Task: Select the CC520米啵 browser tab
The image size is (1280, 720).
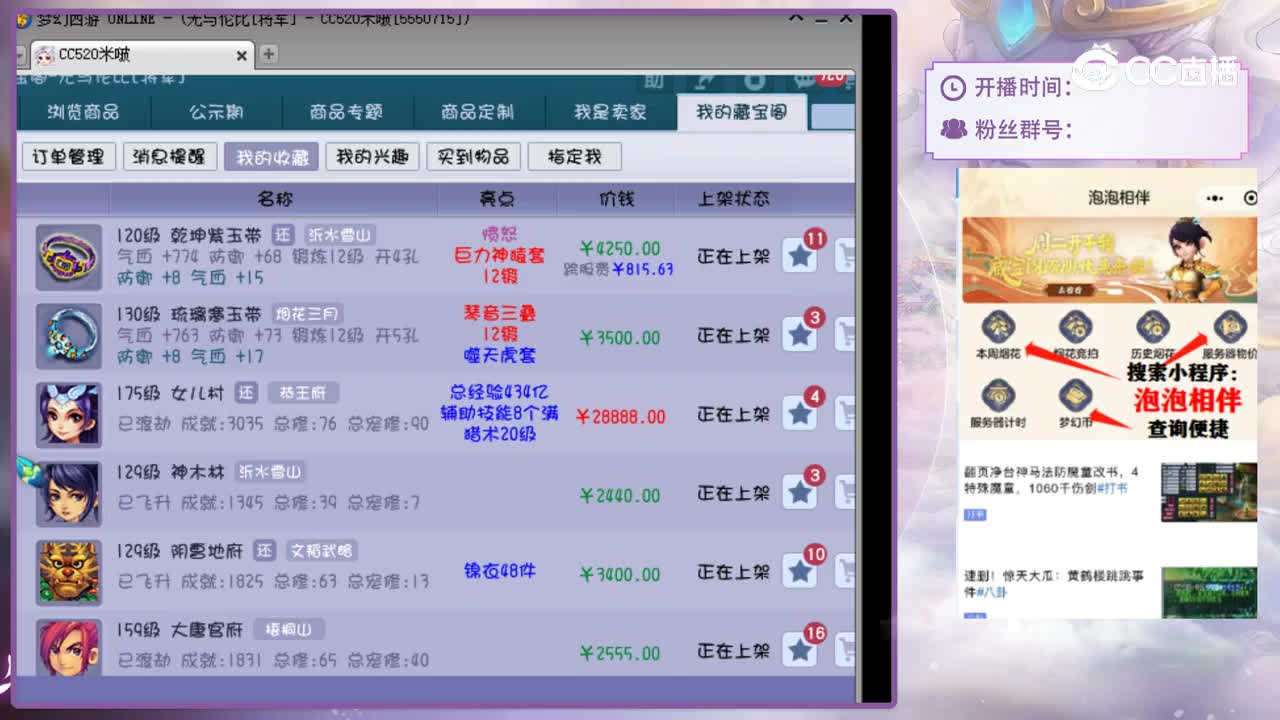Action: 141,55
